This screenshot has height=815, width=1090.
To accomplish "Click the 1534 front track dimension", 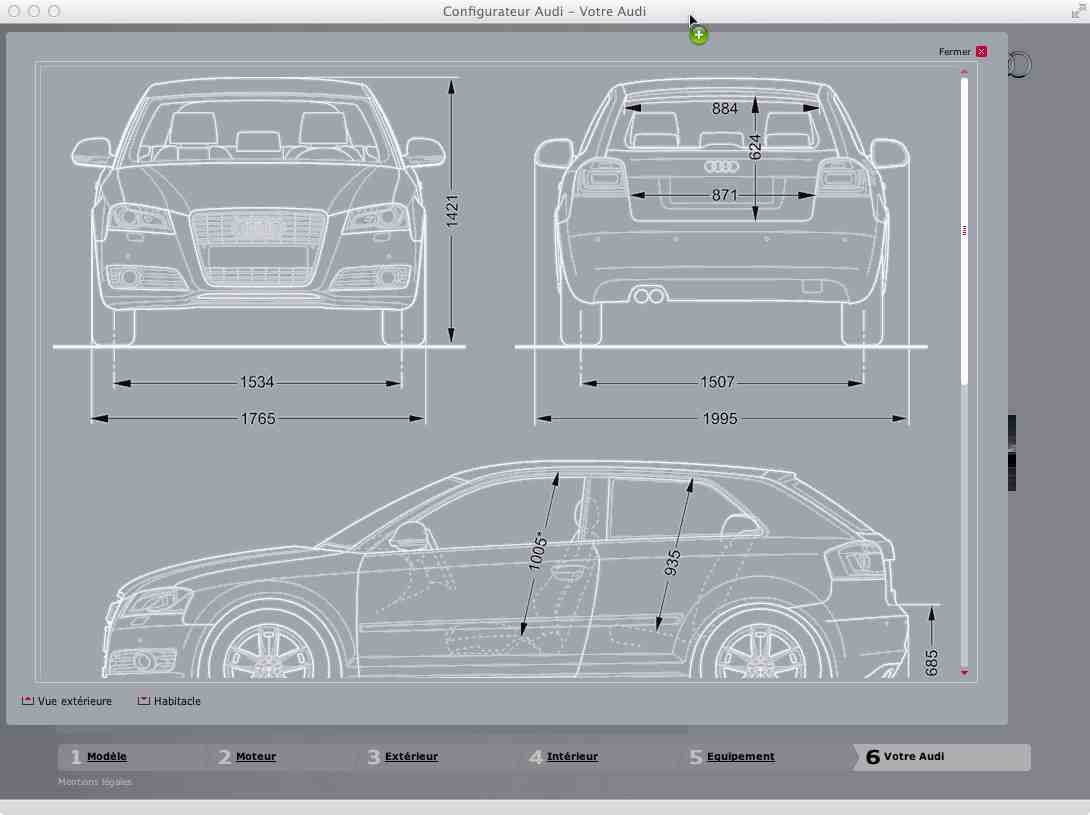I will pos(257,382).
